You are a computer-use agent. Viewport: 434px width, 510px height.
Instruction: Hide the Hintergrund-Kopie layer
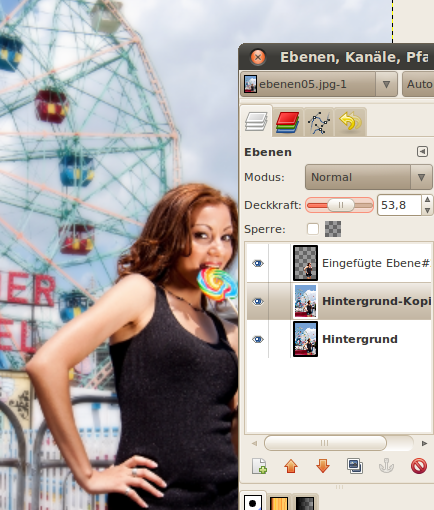pyautogui.click(x=257, y=301)
